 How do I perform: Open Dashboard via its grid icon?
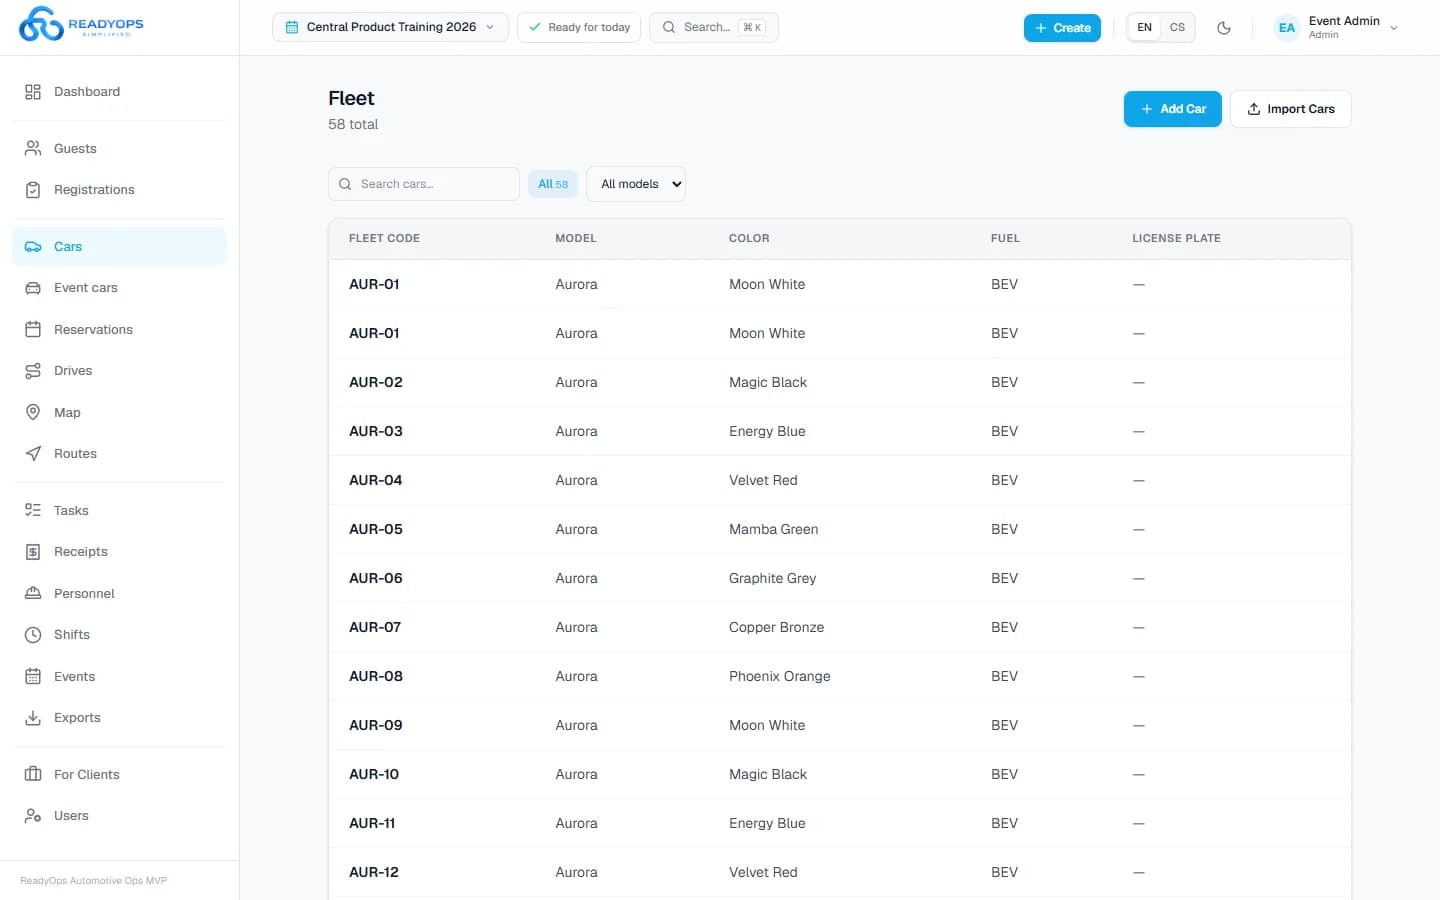[x=33, y=92]
